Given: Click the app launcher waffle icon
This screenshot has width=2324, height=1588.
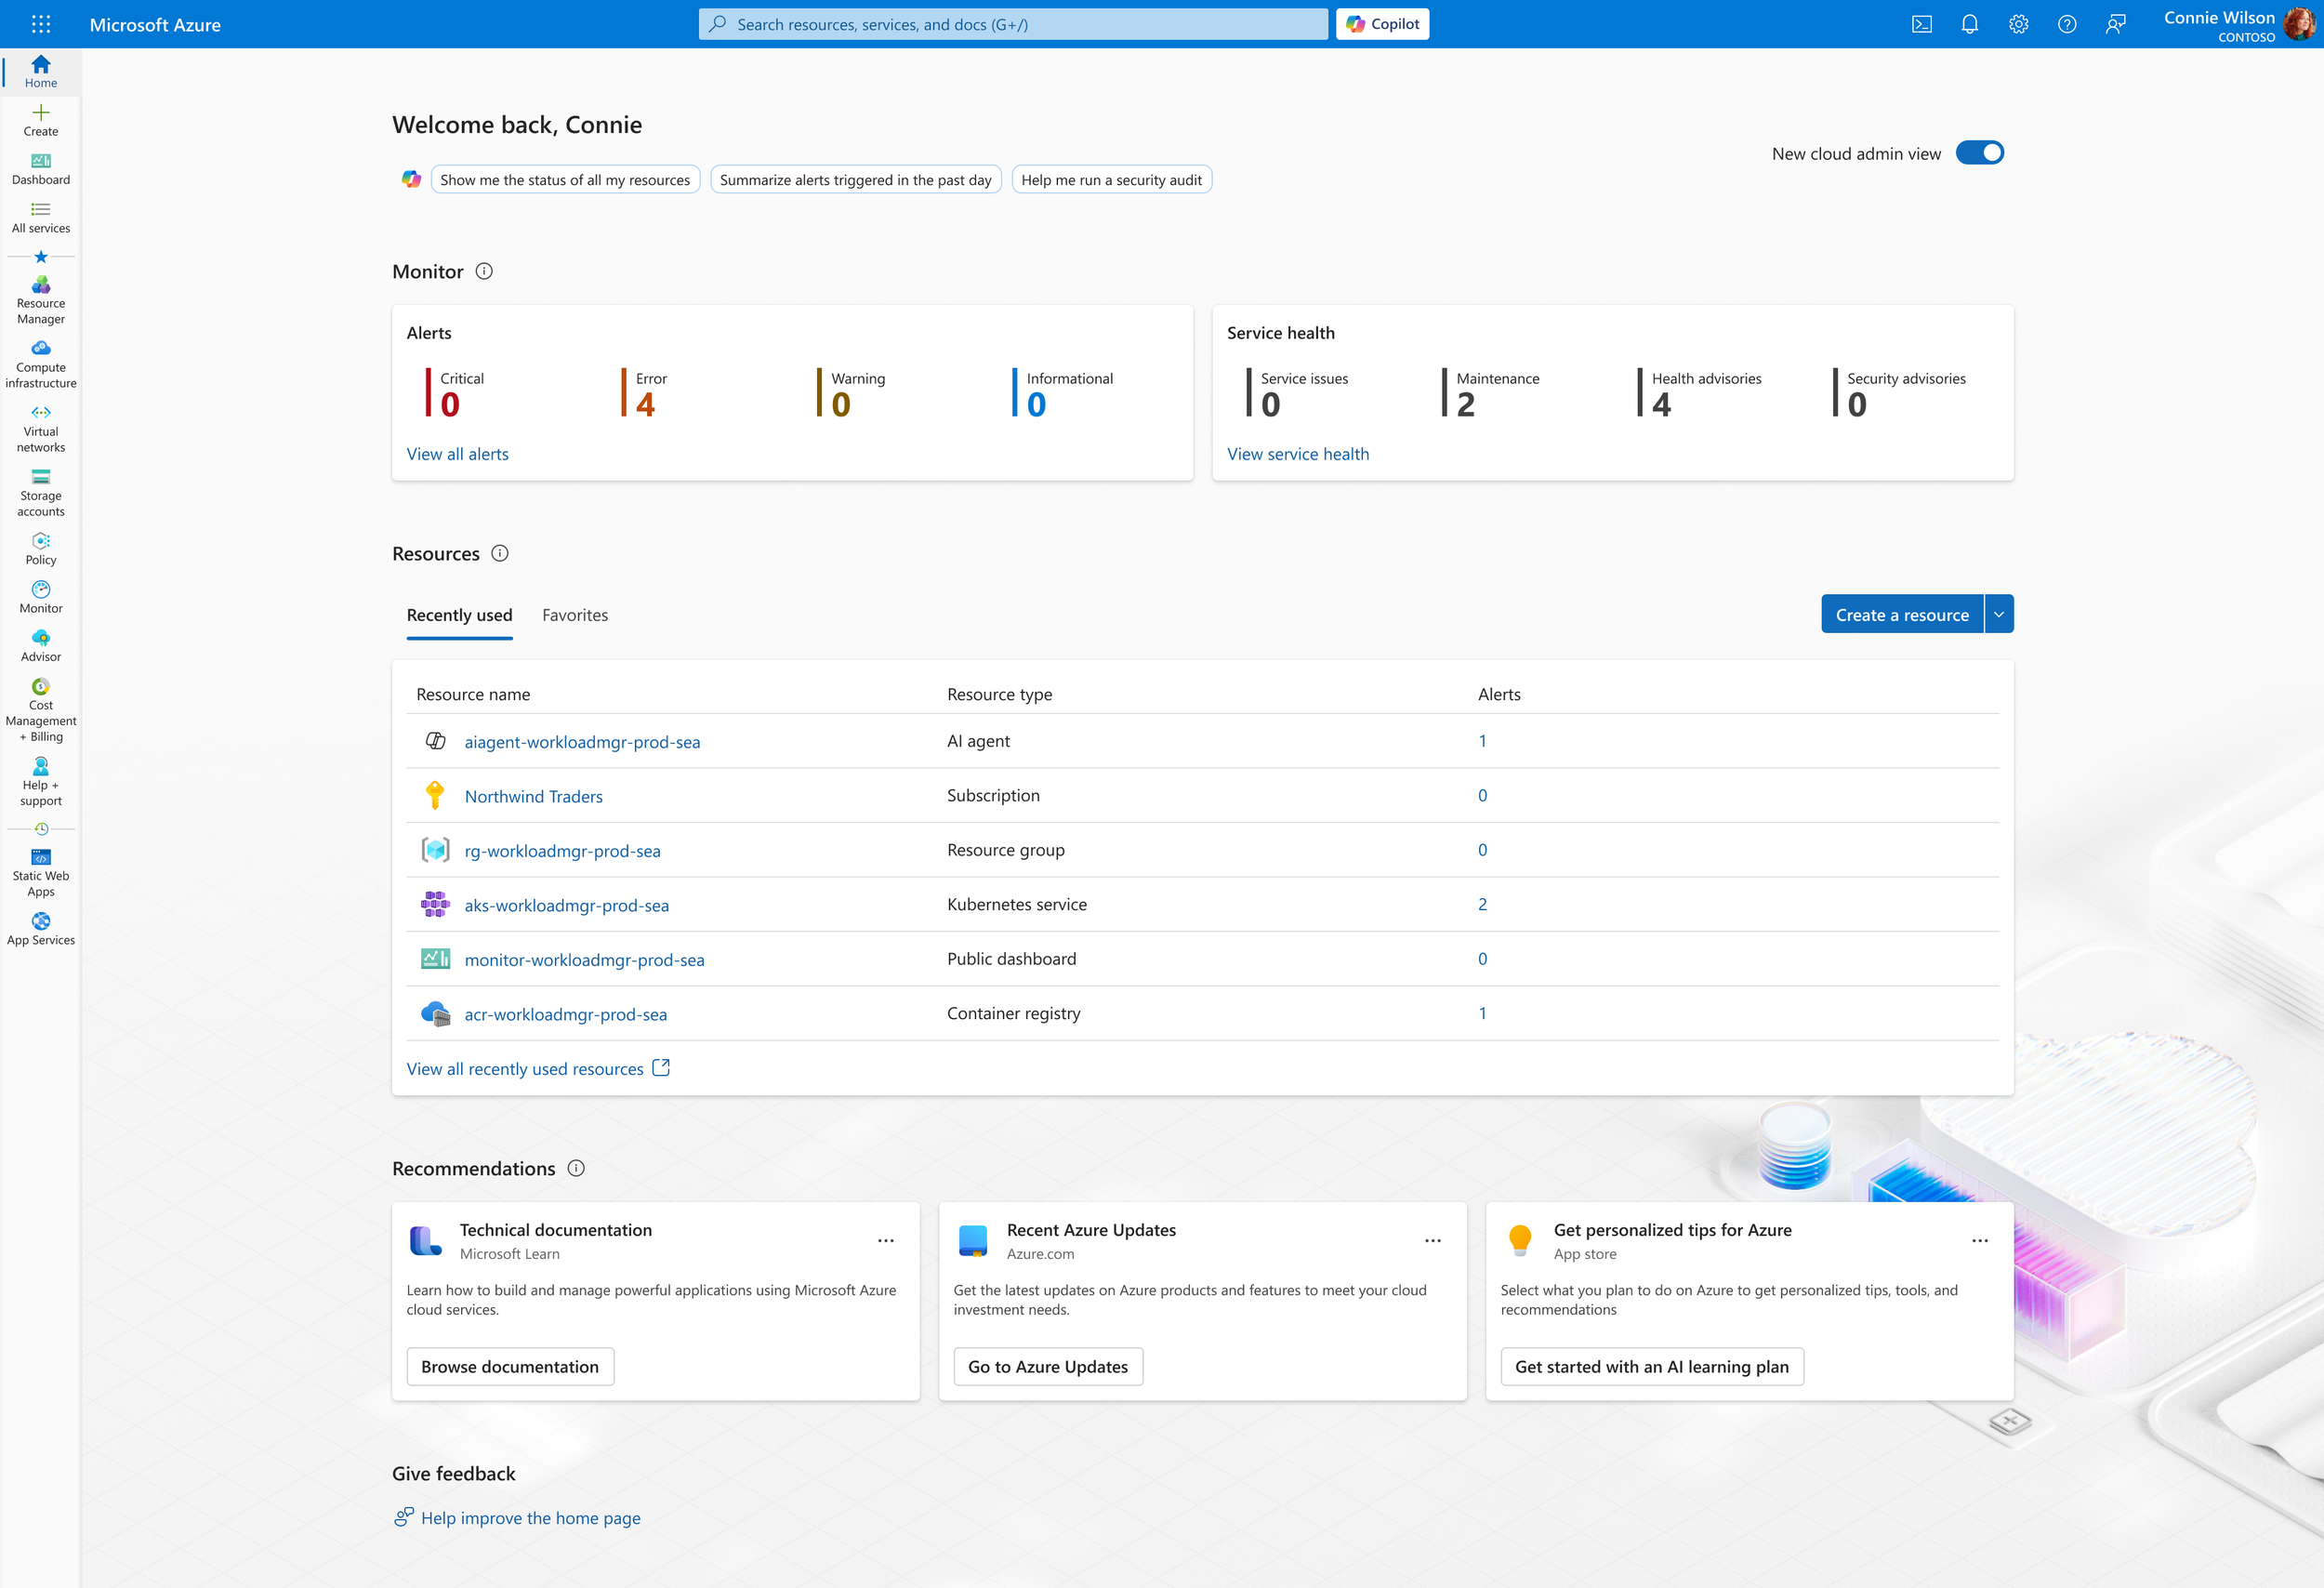Looking at the screenshot, I should pyautogui.click(x=41, y=24).
